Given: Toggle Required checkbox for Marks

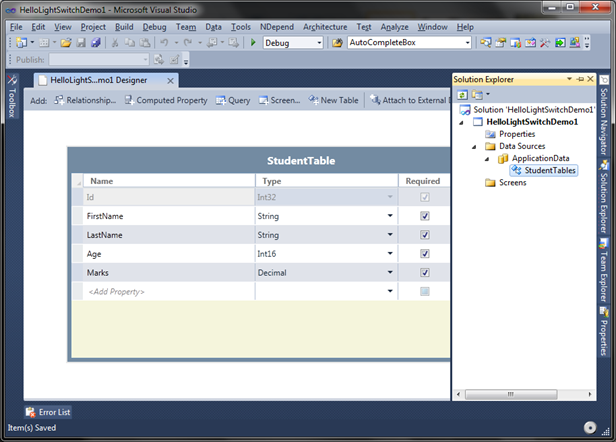Looking at the screenshot, I should tap(425, 272).
